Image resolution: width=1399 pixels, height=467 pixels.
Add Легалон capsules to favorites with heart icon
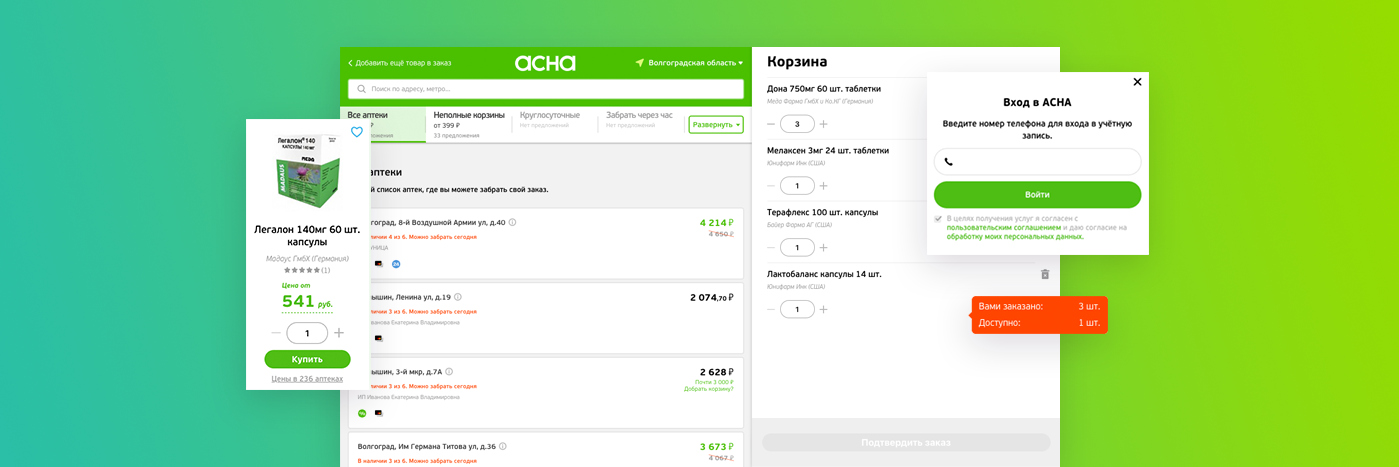coord(357,132)
